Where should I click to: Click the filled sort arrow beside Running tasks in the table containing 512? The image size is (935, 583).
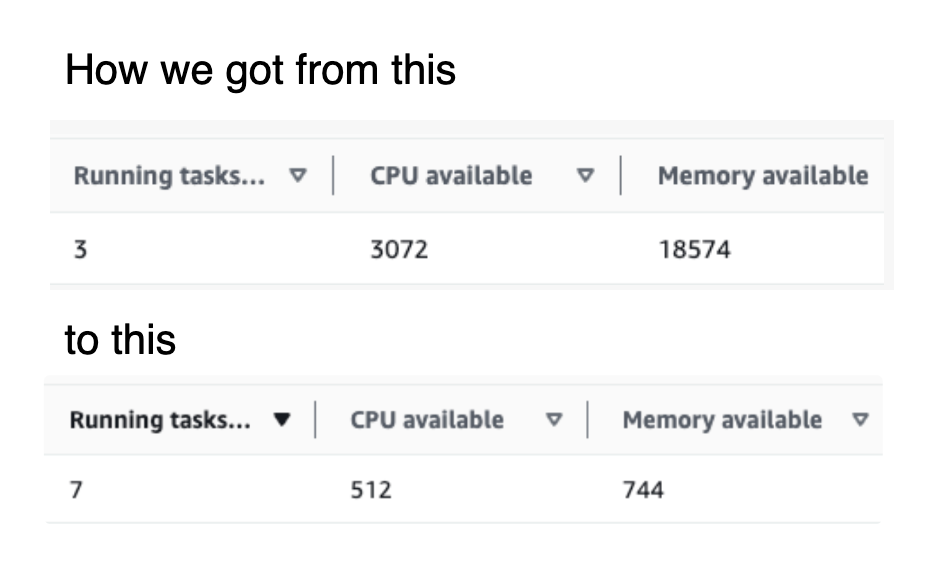coord(282,420)
